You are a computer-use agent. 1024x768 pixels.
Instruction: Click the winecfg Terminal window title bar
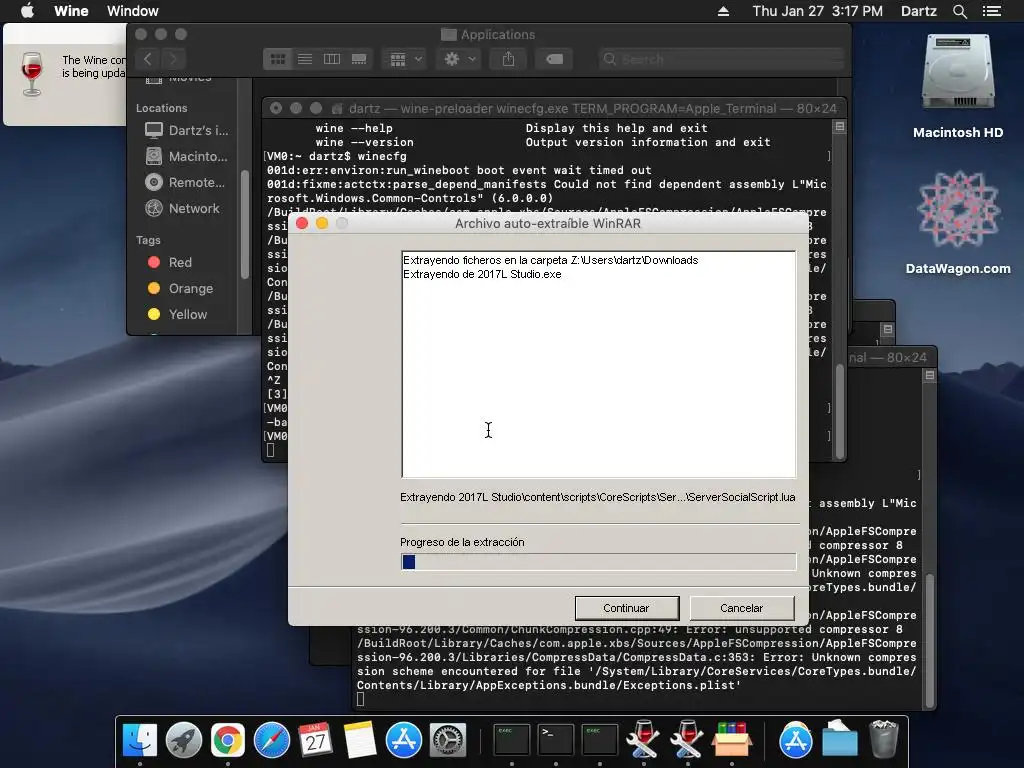(554, 108)
